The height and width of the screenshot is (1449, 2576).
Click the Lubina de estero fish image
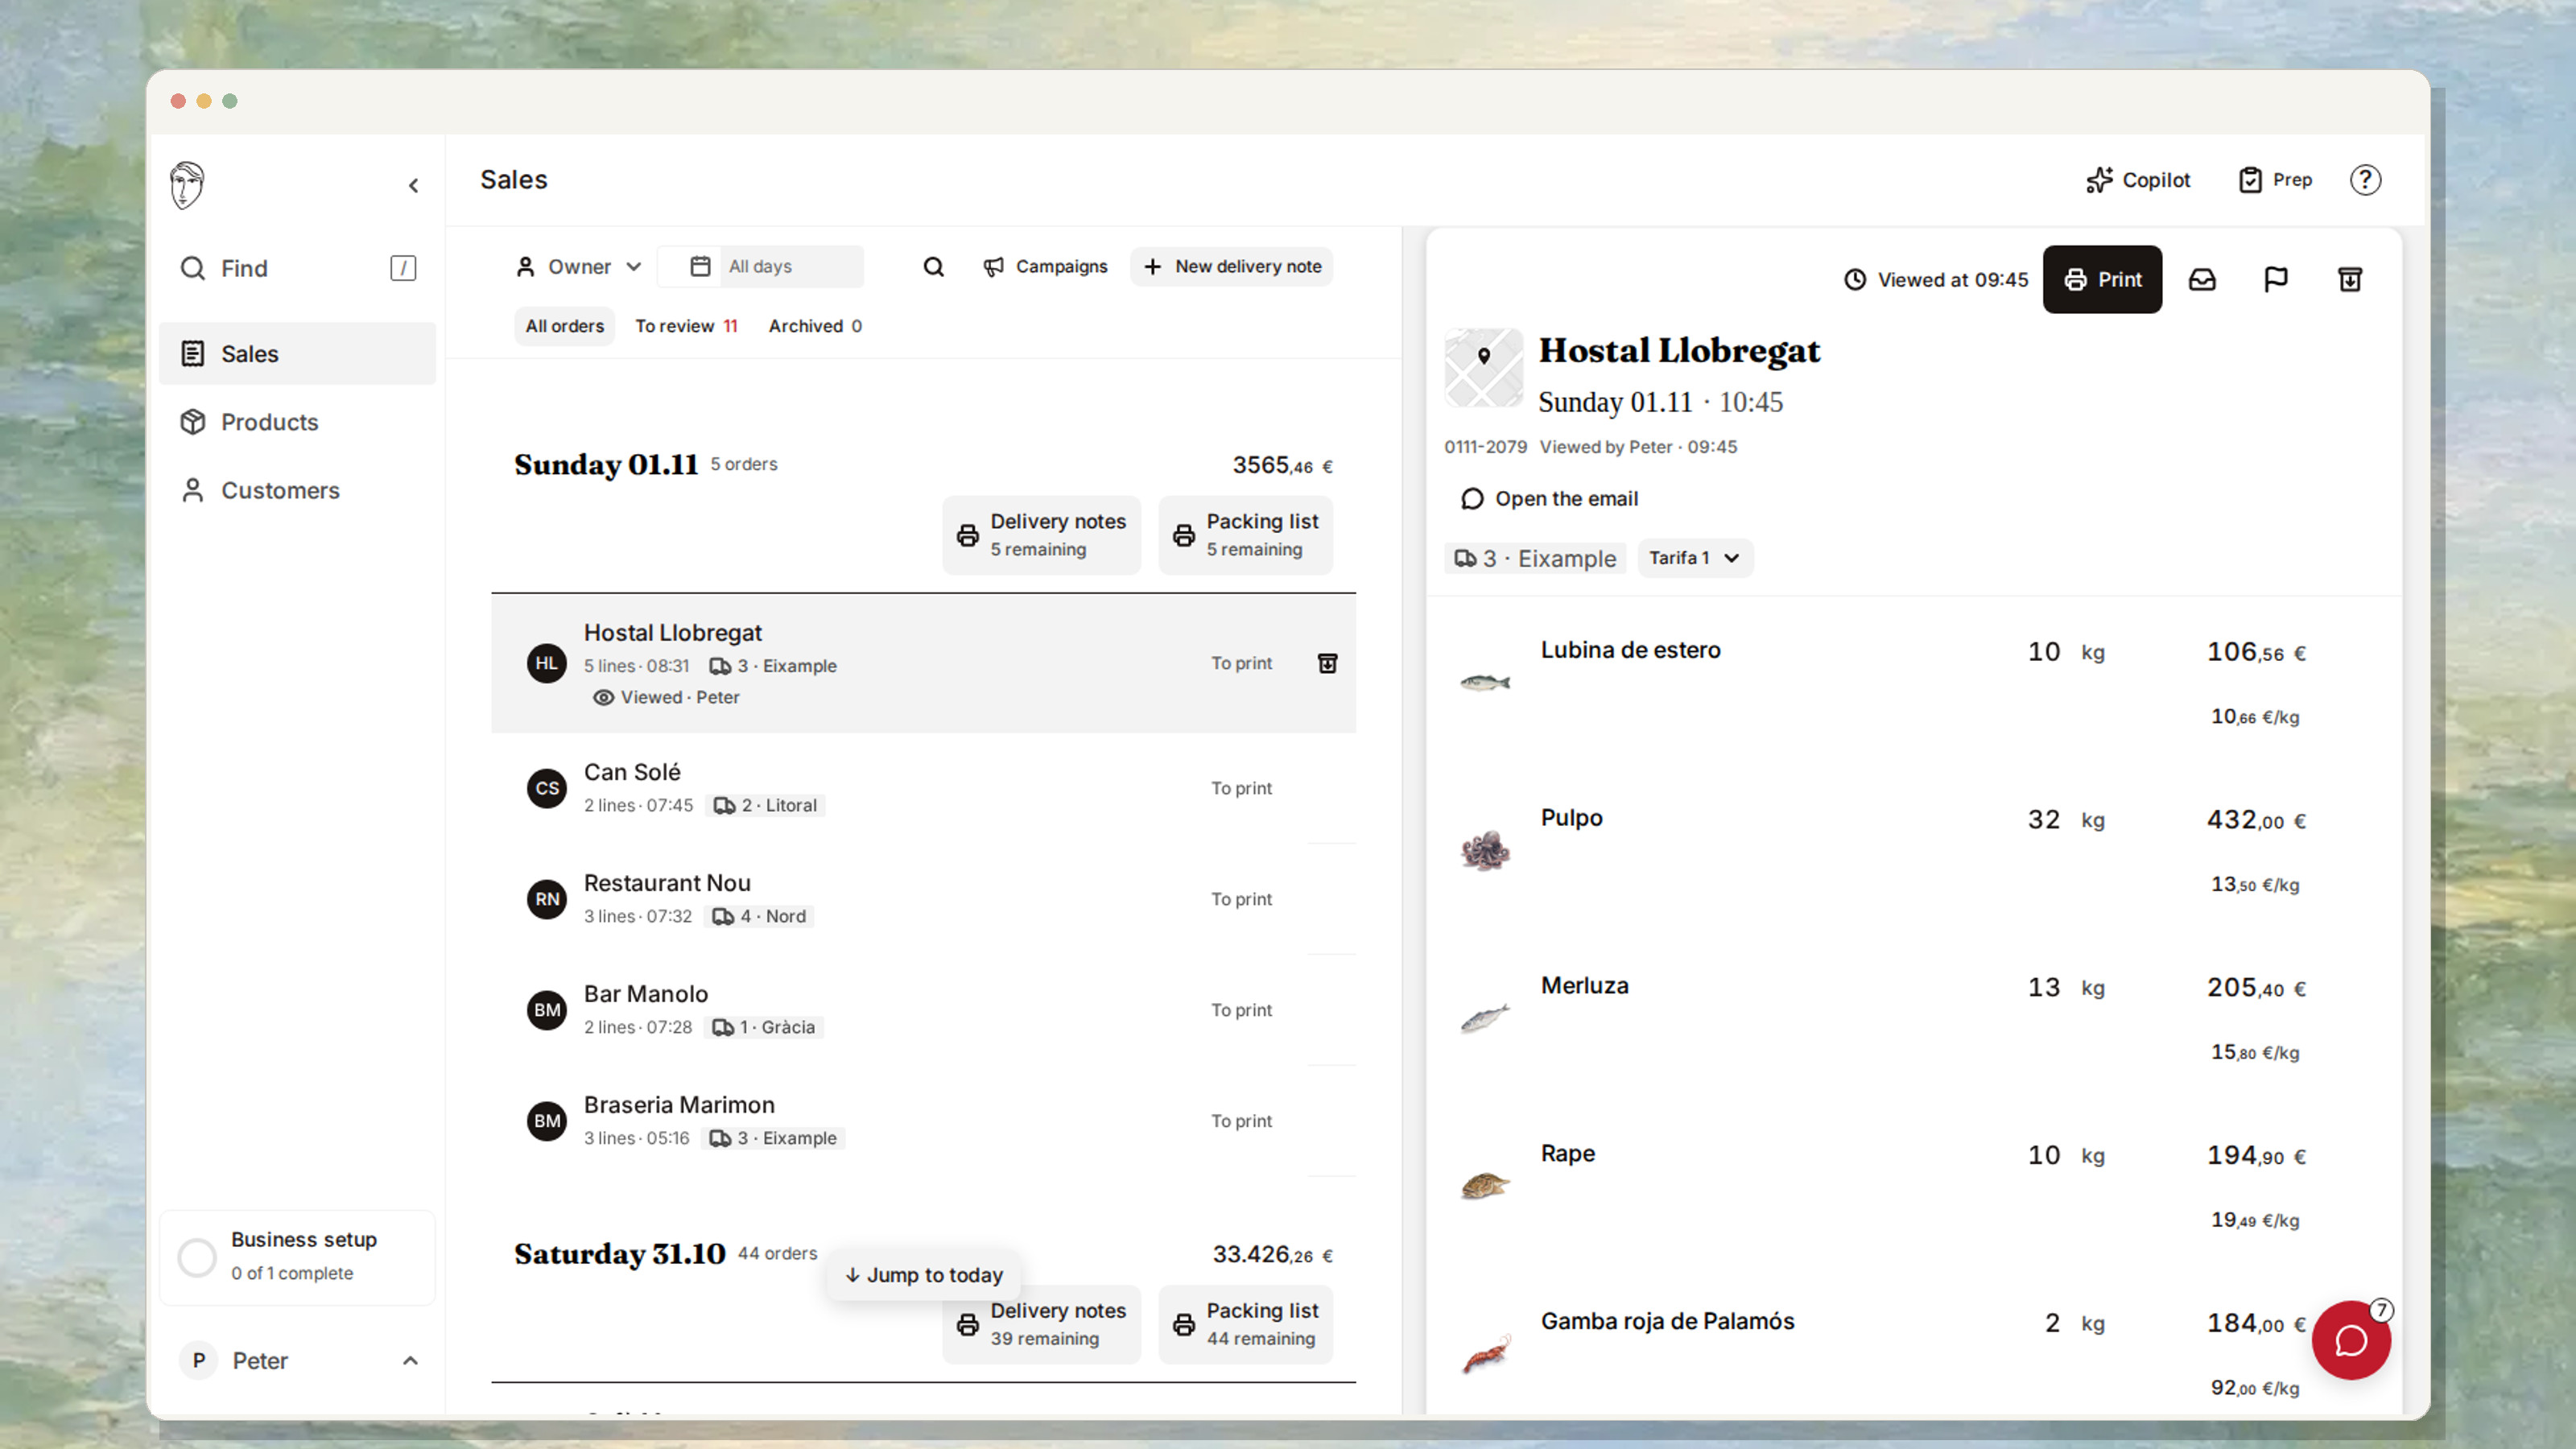(x=1485, y=683)
